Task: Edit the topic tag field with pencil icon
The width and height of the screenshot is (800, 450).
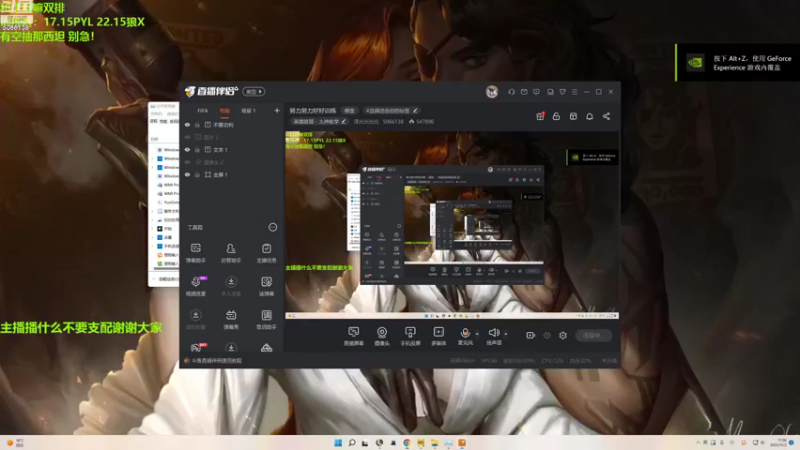Action: click(x=391, y=111)
